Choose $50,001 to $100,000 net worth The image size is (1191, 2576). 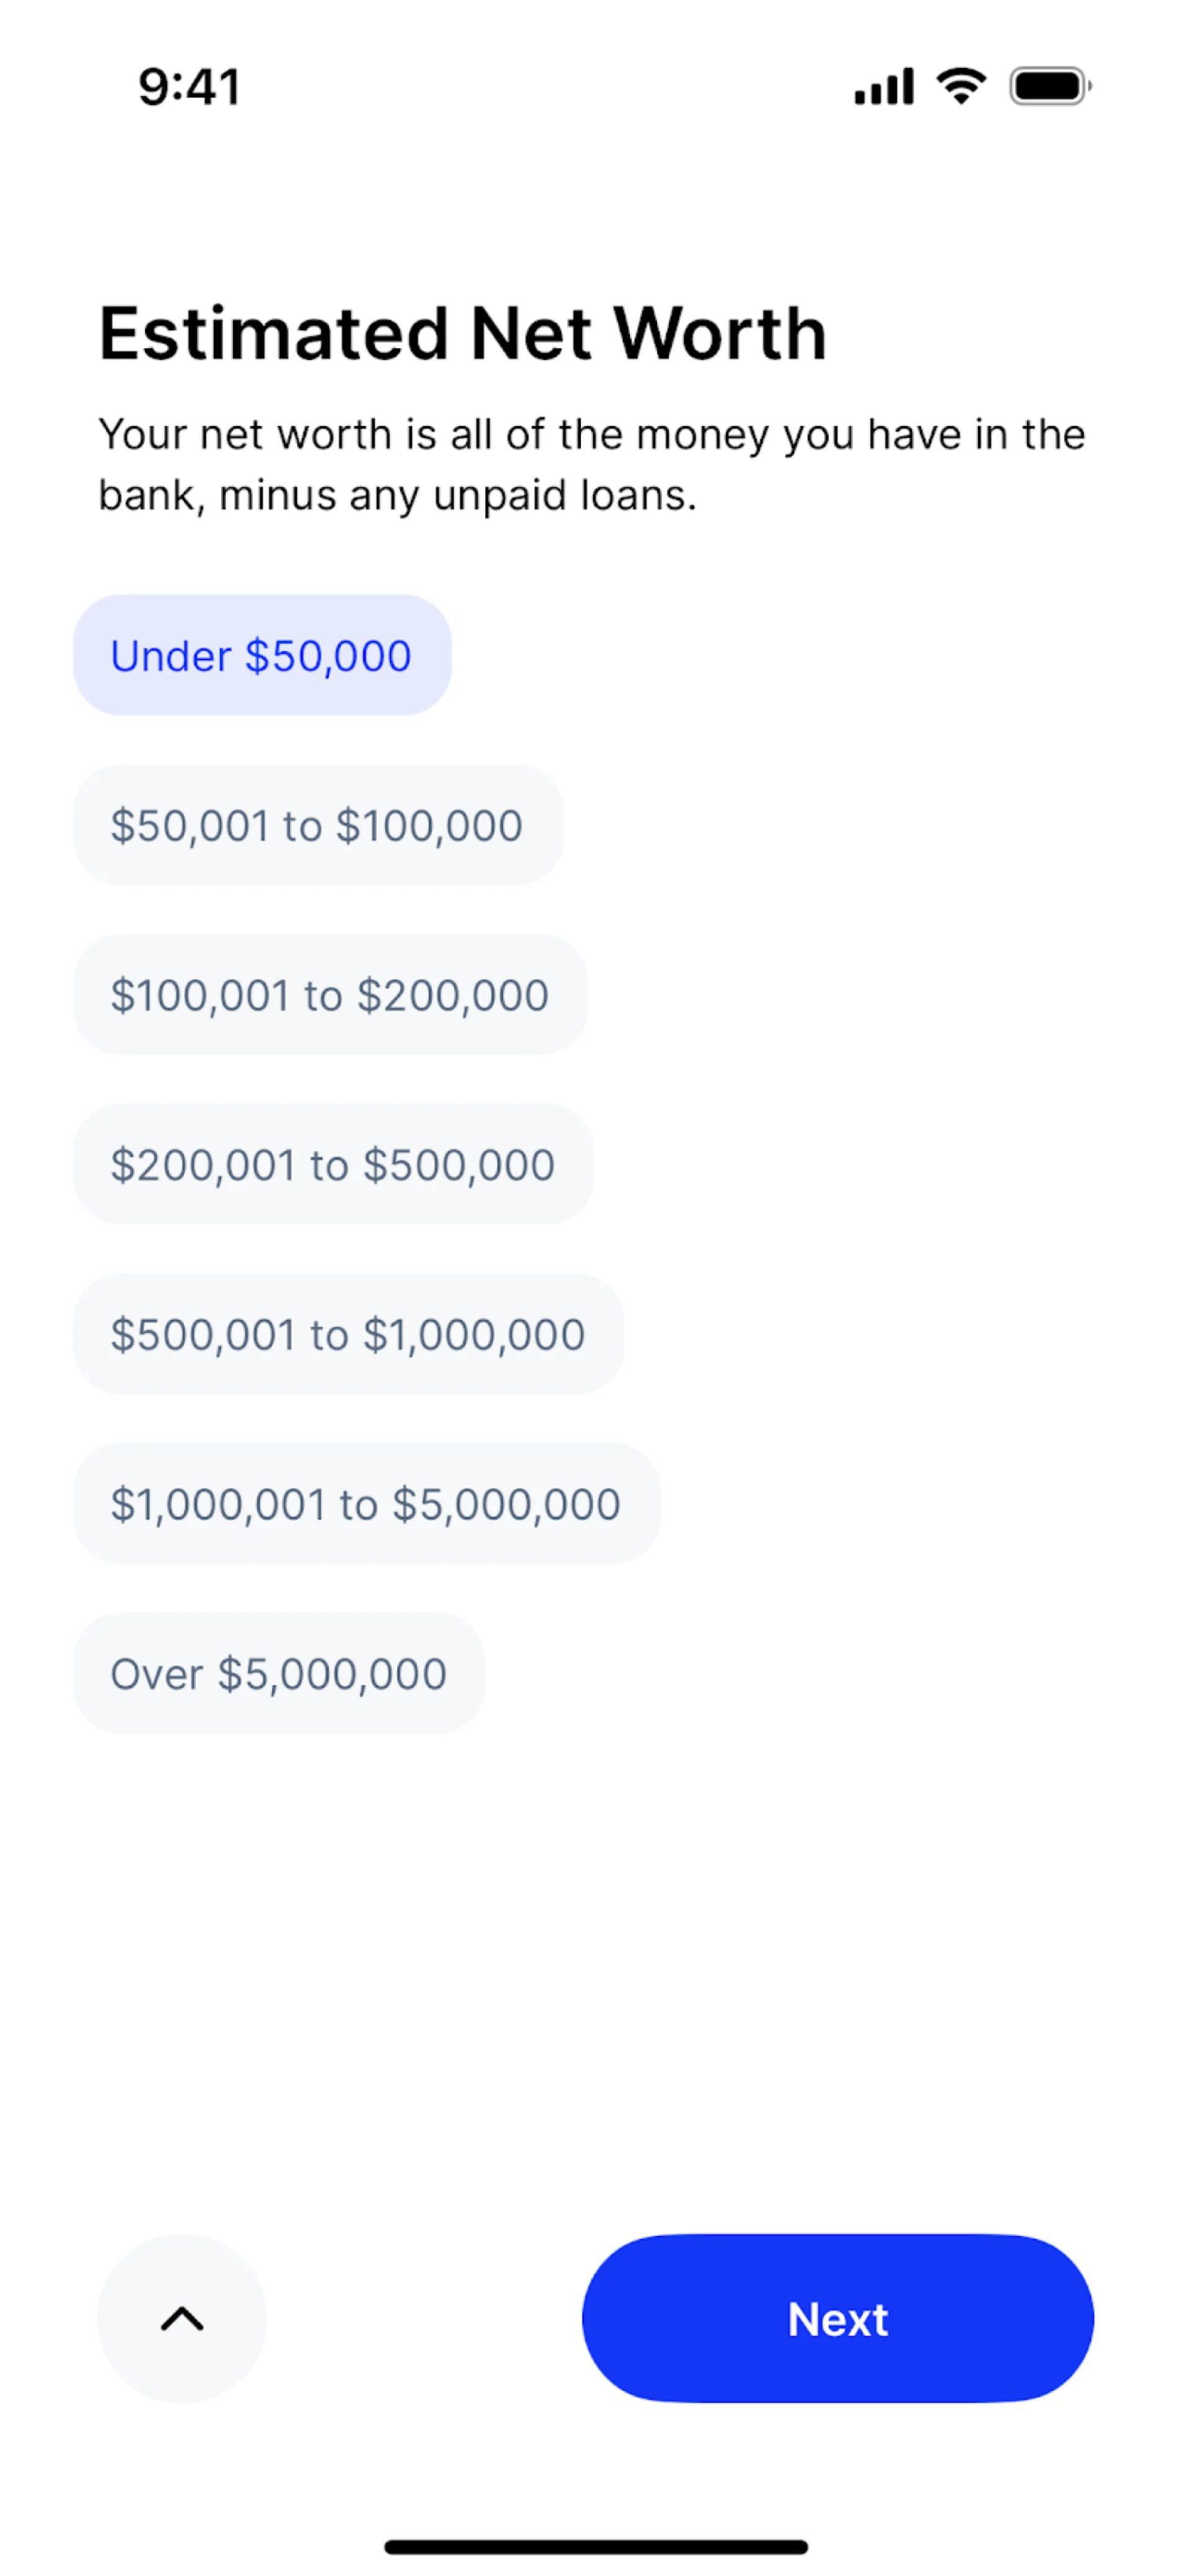pyautogui.click(x=317, y=826)
